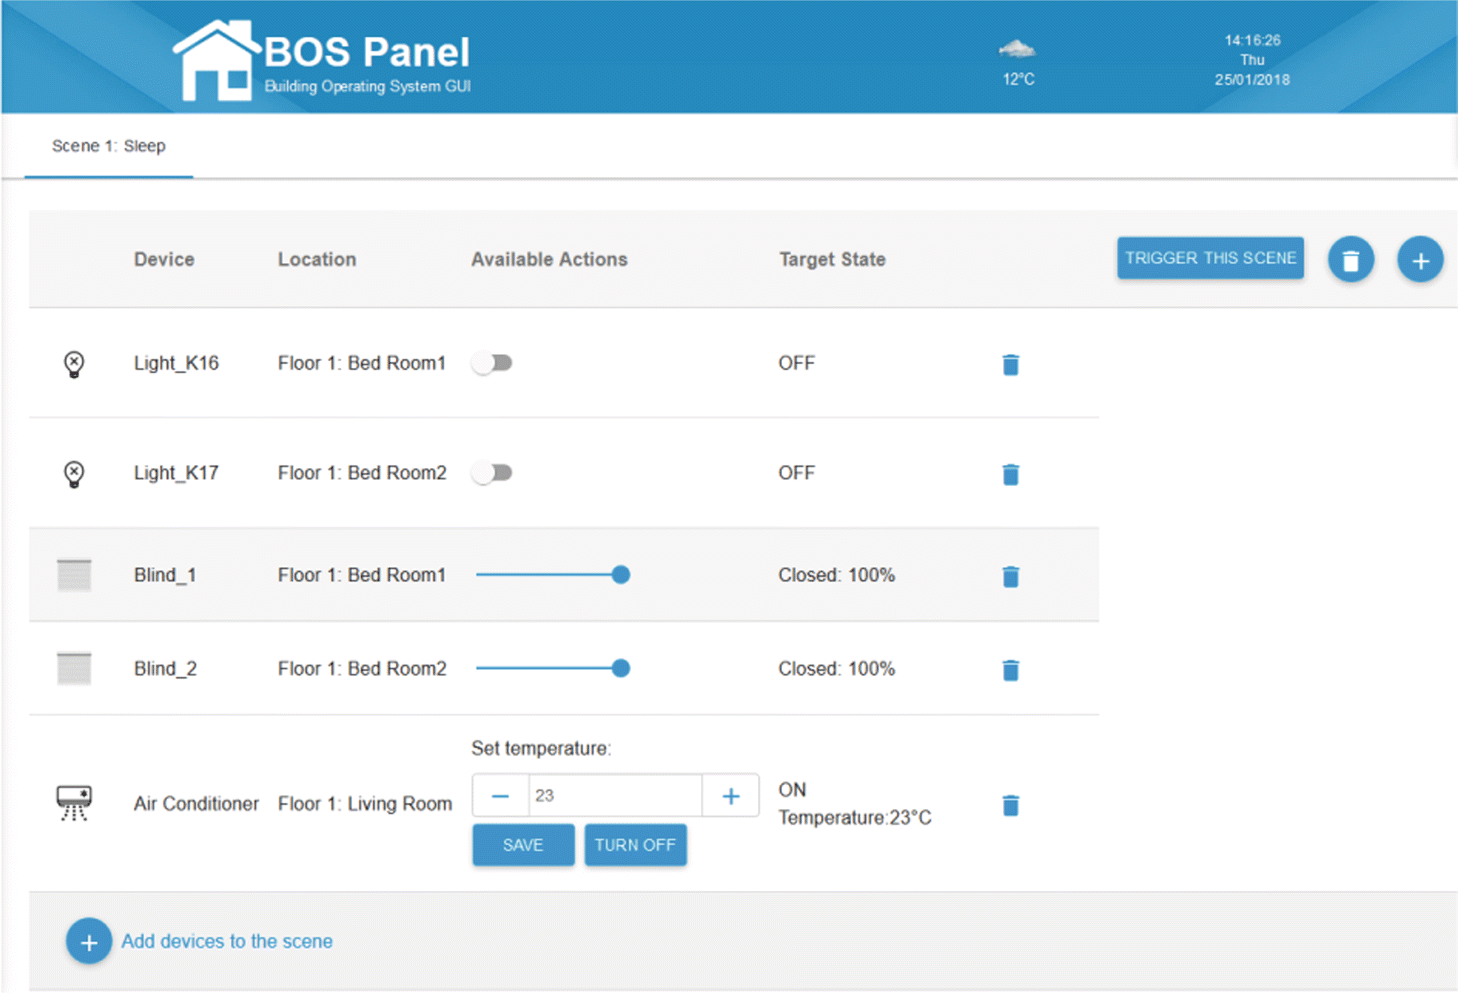Click the date 25/01/2018
This screenshot has height=993, width=1458.
coord(1252,79)
